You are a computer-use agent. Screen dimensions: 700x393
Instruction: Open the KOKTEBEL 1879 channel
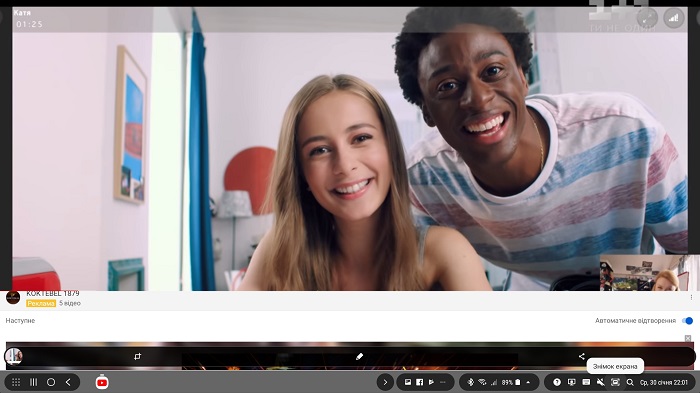[53, 293]
